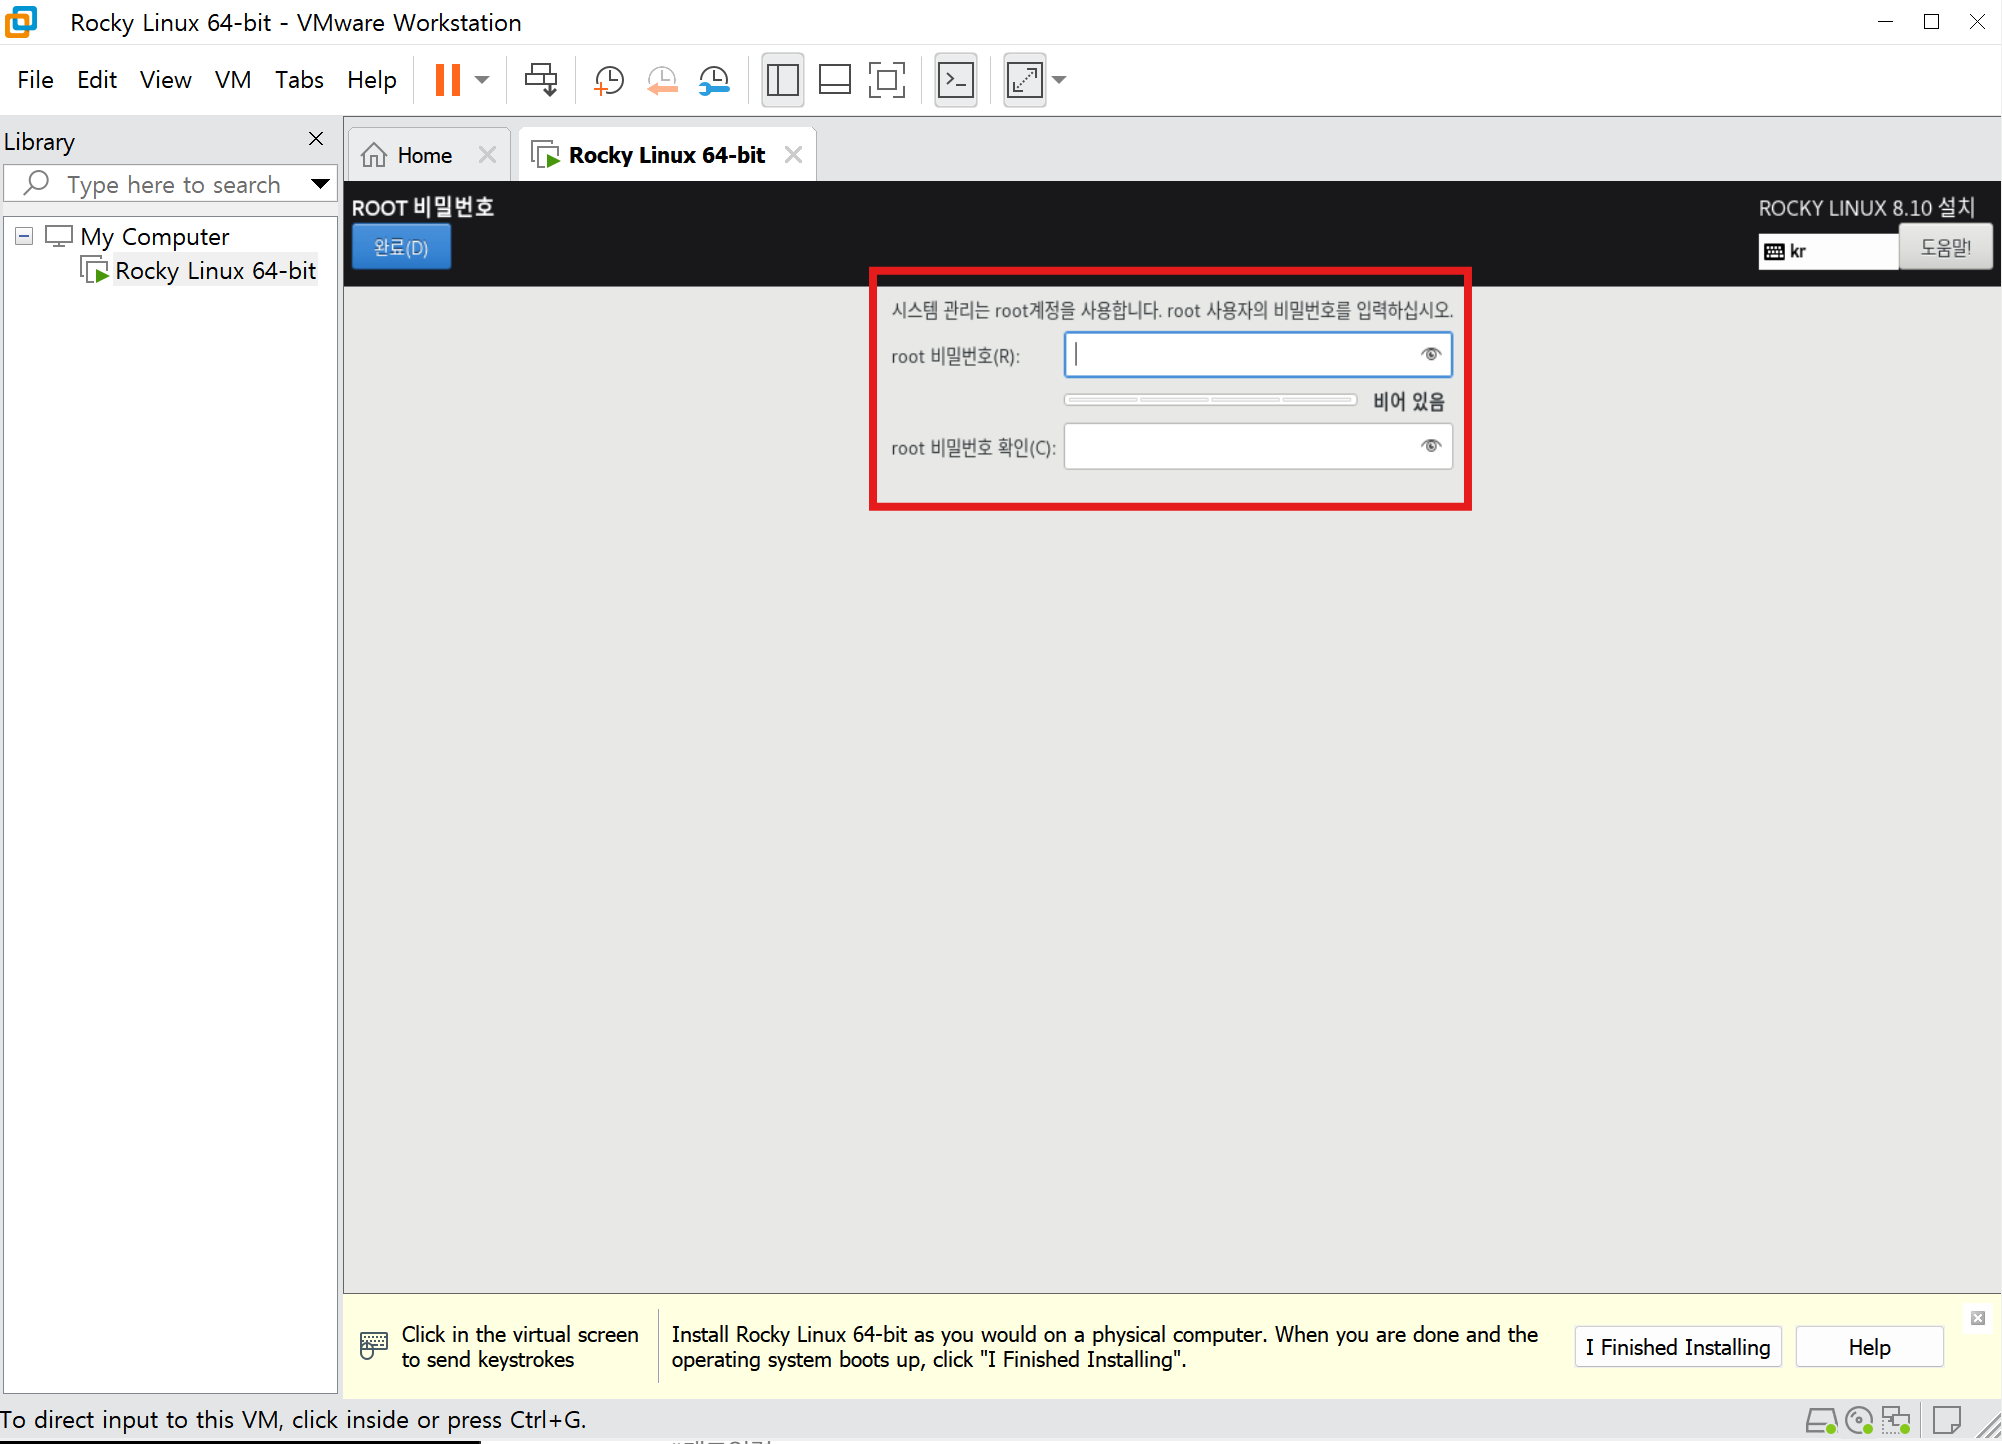
Task: Click the kr keyboard layout indicator
Action: tap(1828, 251)
